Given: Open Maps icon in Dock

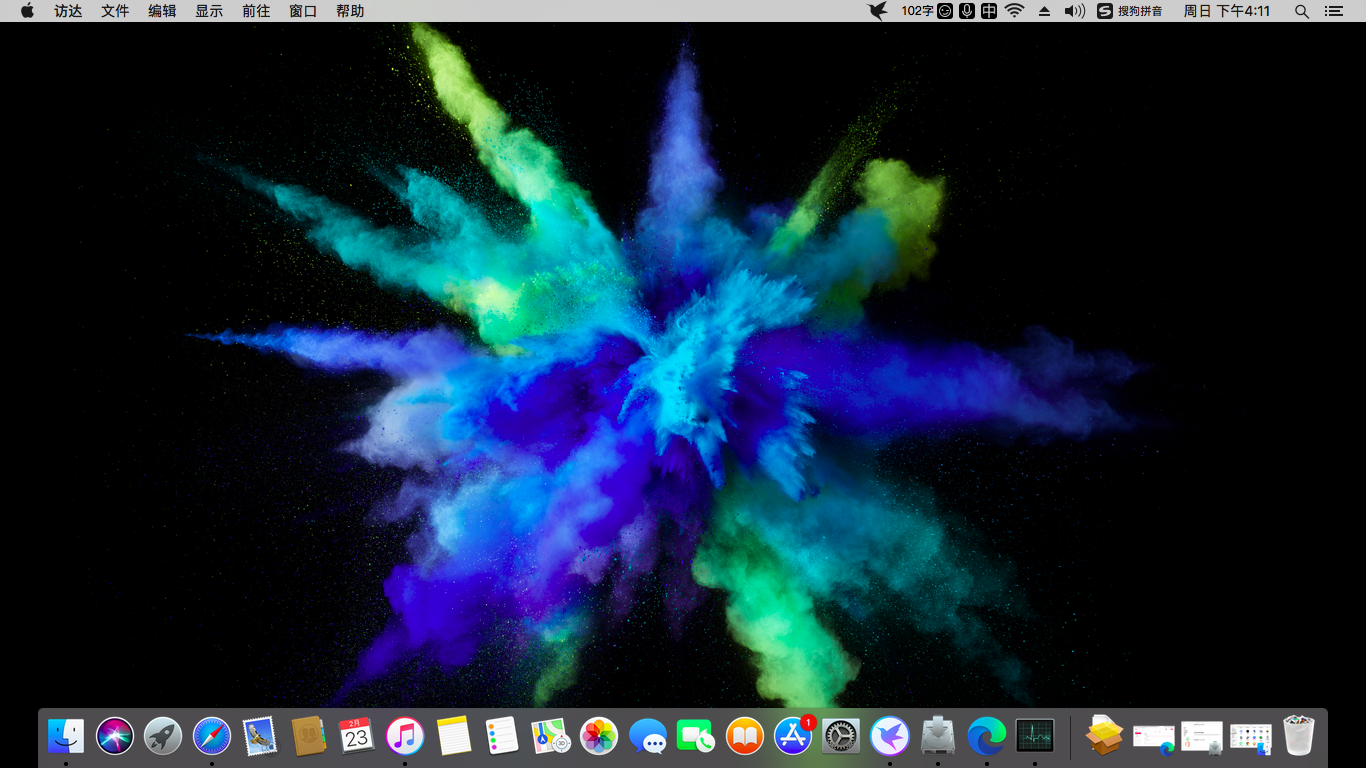Looking at the screenshot, I should click(x=551, y=737).
